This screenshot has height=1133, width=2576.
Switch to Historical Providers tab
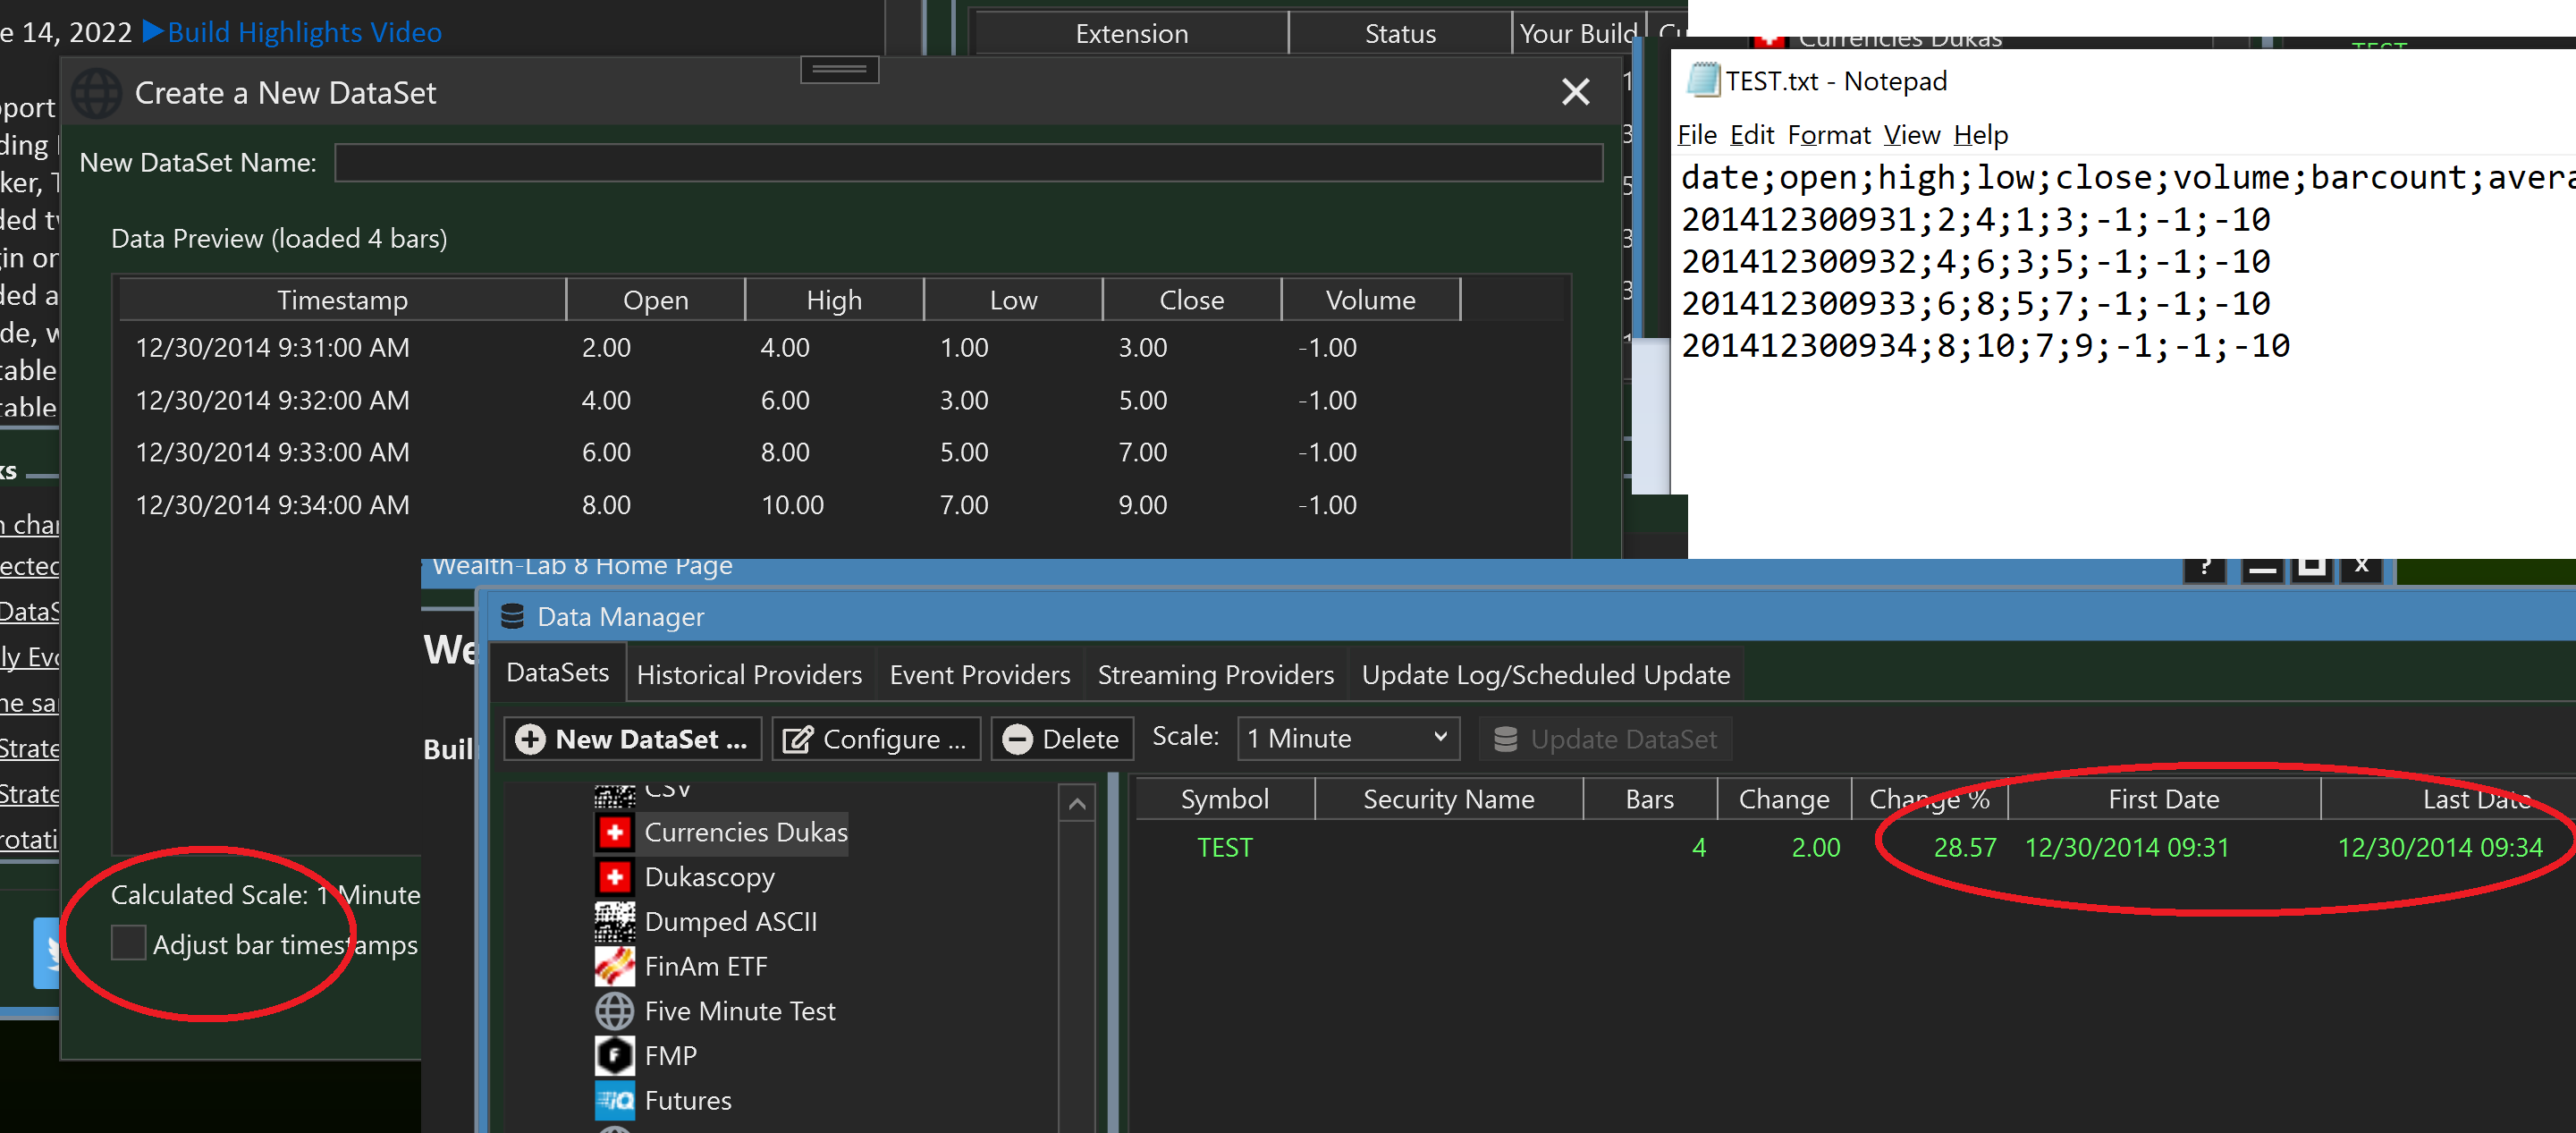click(748, 675)
